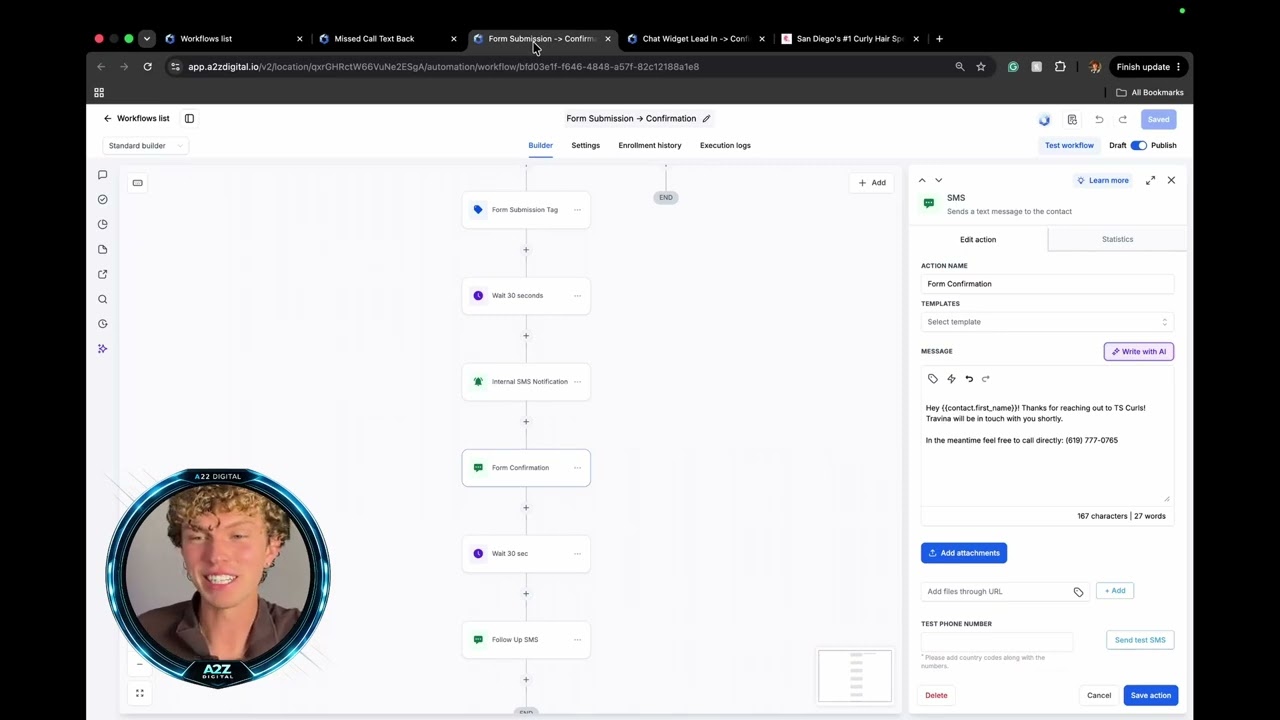Click the keyboard shortcuts icon on the canvas
This screenshot has width=1280, height=720.
(138, 183)
